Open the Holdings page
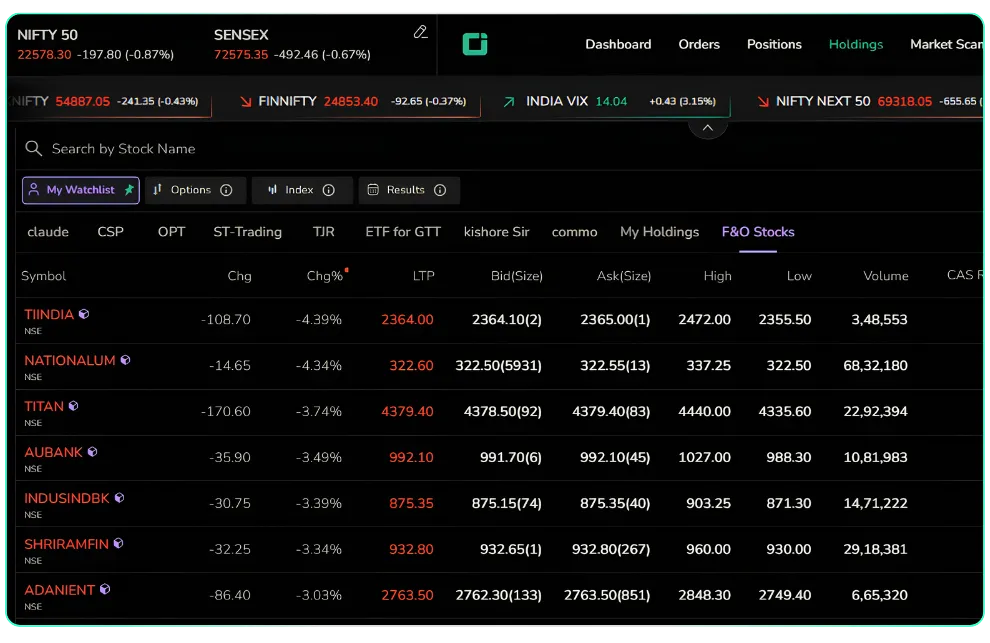 click(856, 44)
